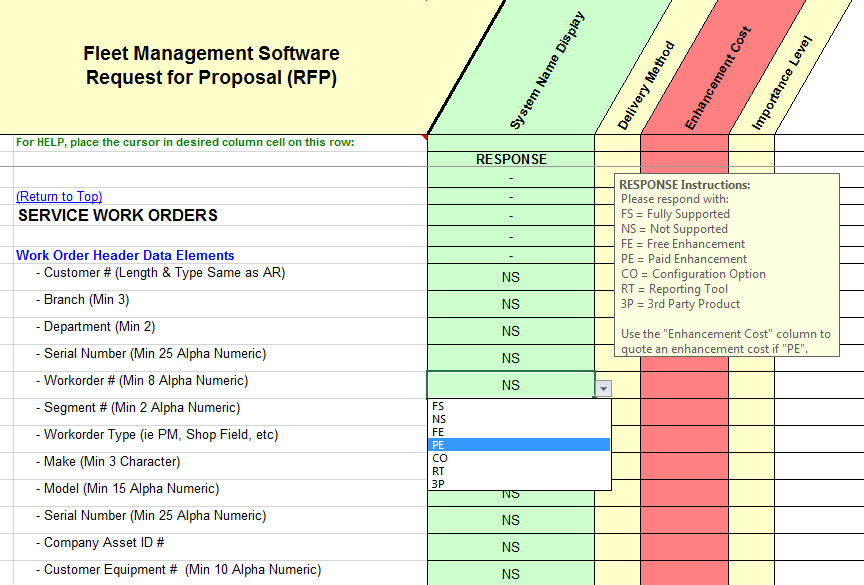Select FS from the response dropdown list

coord(519,406)
